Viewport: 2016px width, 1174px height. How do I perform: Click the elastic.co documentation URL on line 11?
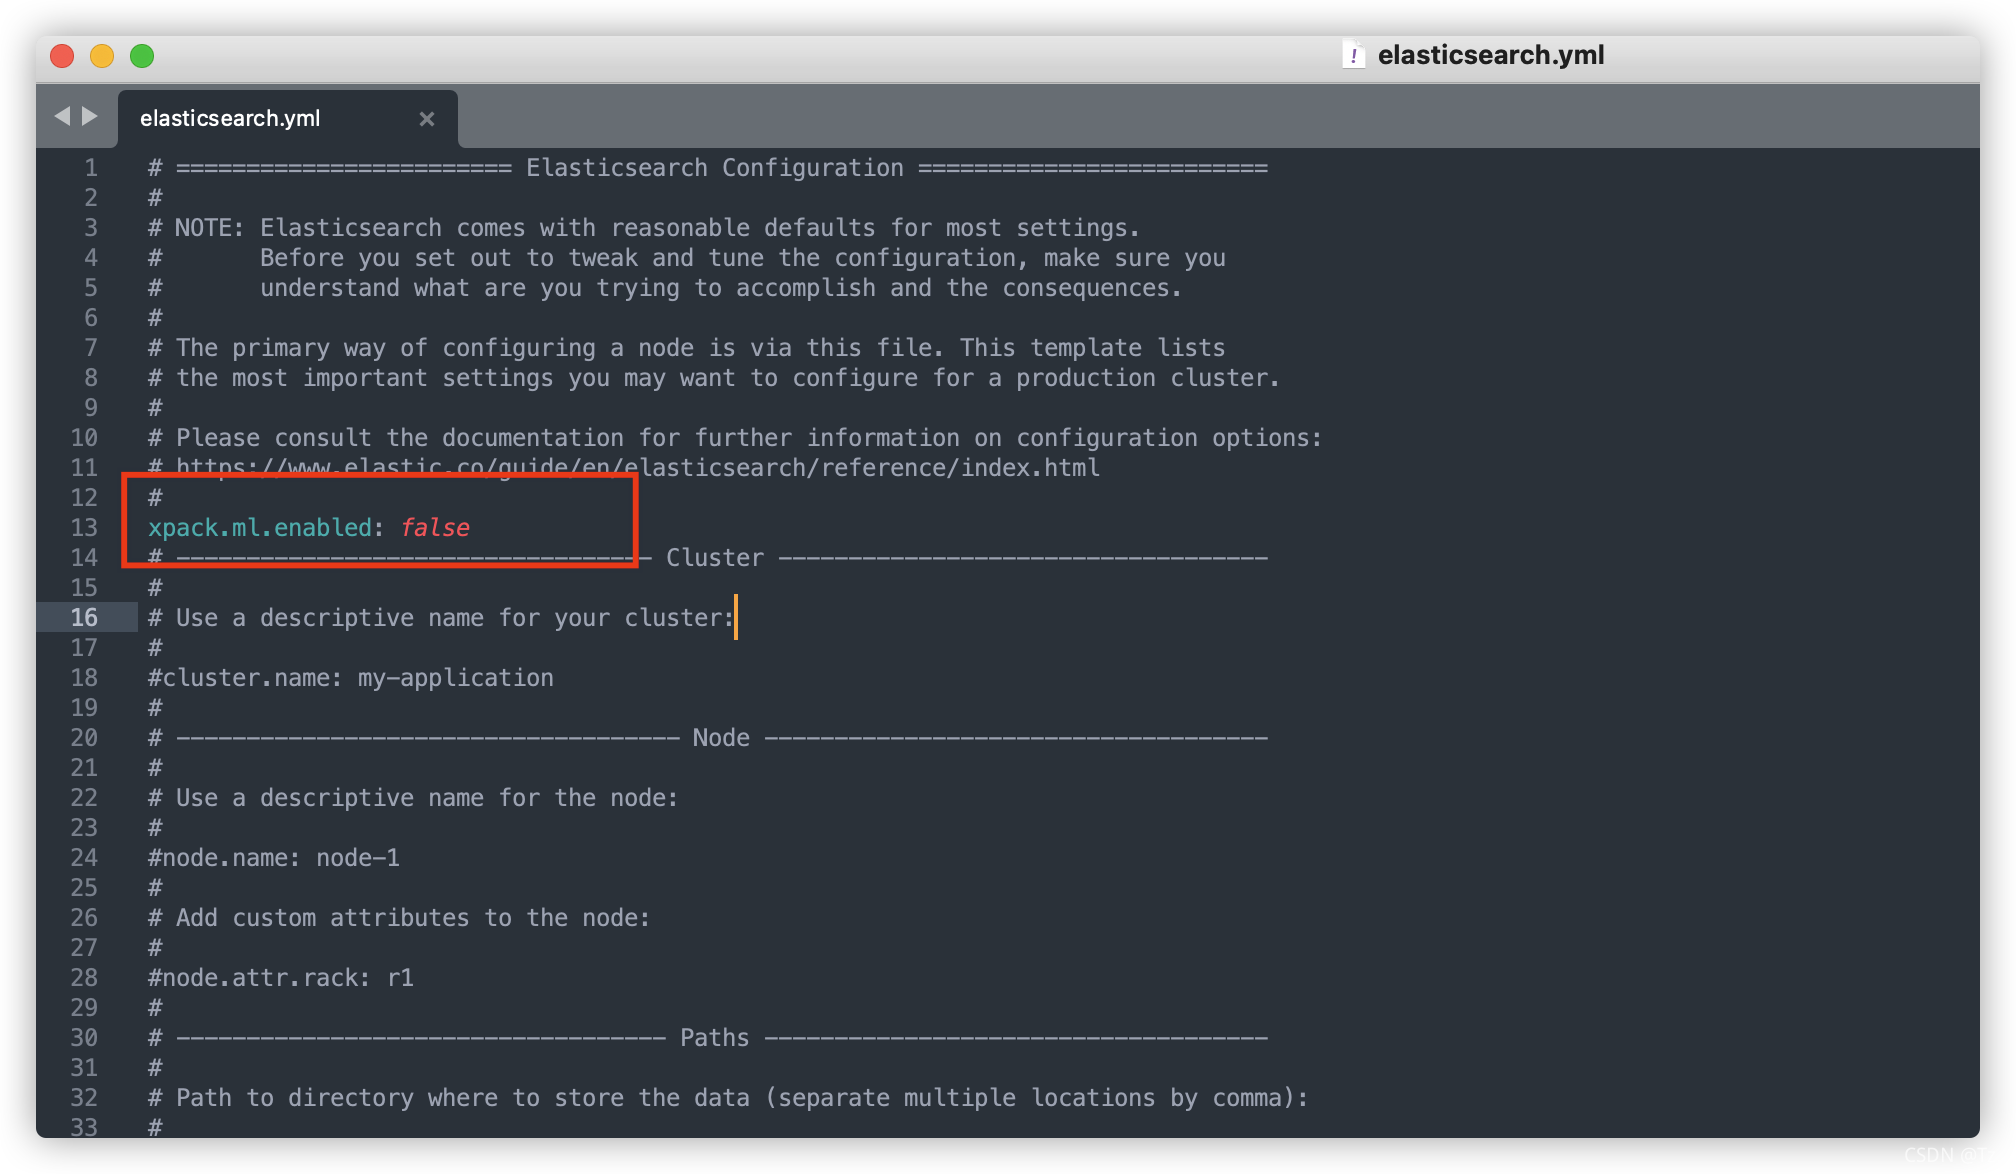coord(638,468)
